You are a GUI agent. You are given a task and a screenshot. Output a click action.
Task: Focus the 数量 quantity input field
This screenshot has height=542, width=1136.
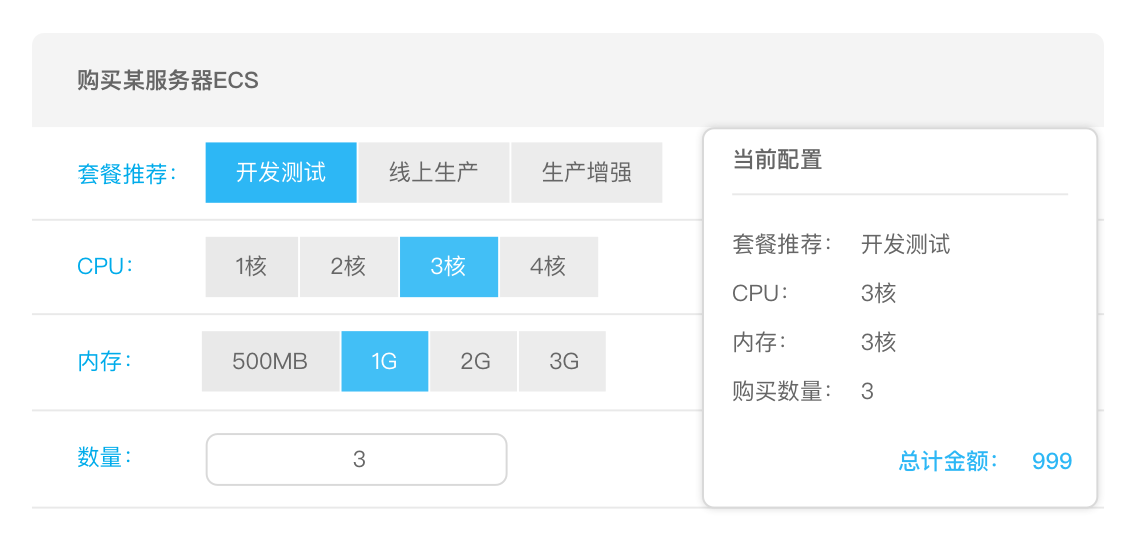point(357,459)
